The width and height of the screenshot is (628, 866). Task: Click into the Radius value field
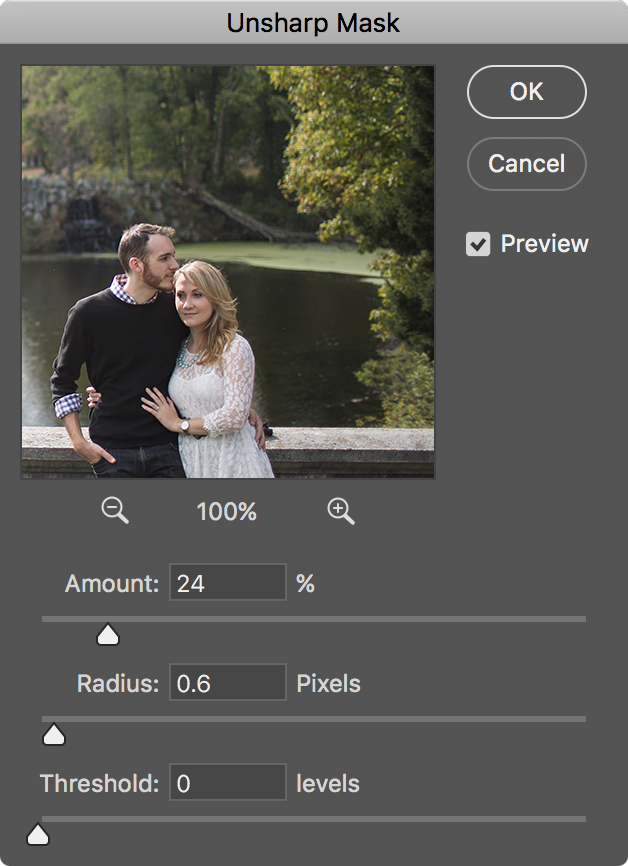[228, 682]
